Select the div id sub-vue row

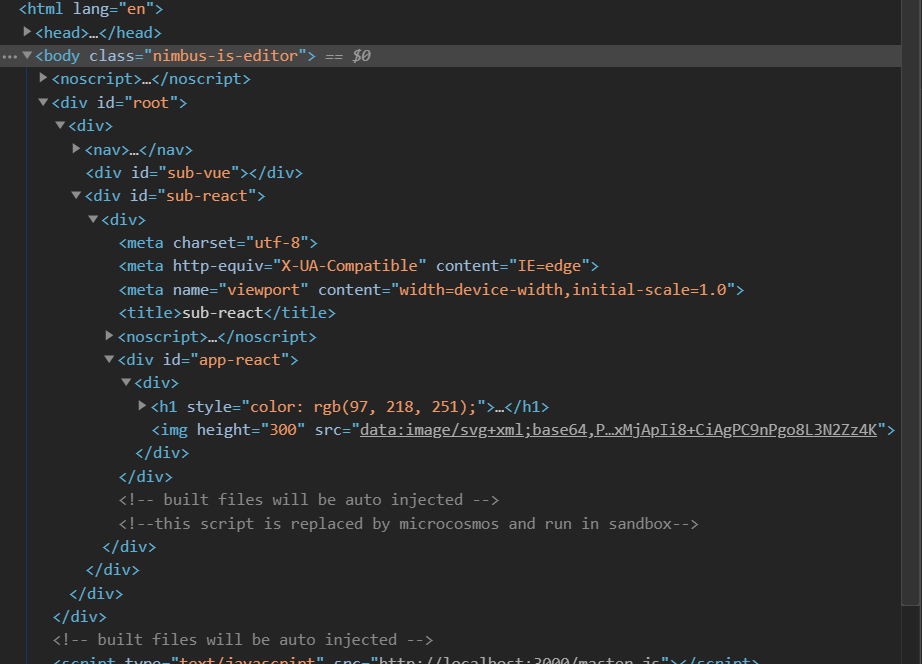pos(194,172)
